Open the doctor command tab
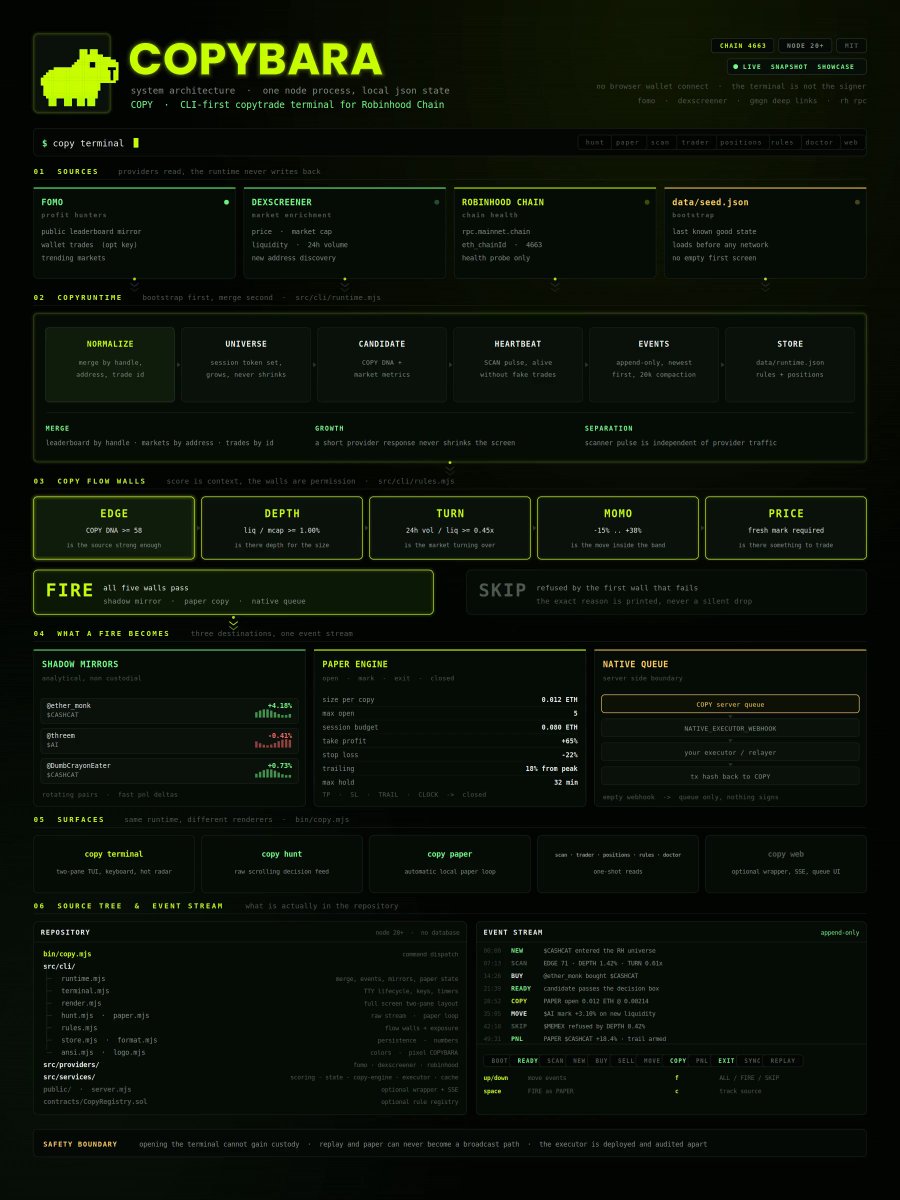 coord(819,142)
